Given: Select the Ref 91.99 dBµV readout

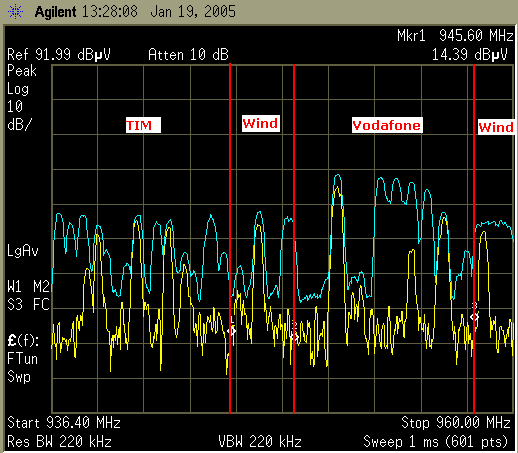Looking at the screenshot, I should point(59,54).
